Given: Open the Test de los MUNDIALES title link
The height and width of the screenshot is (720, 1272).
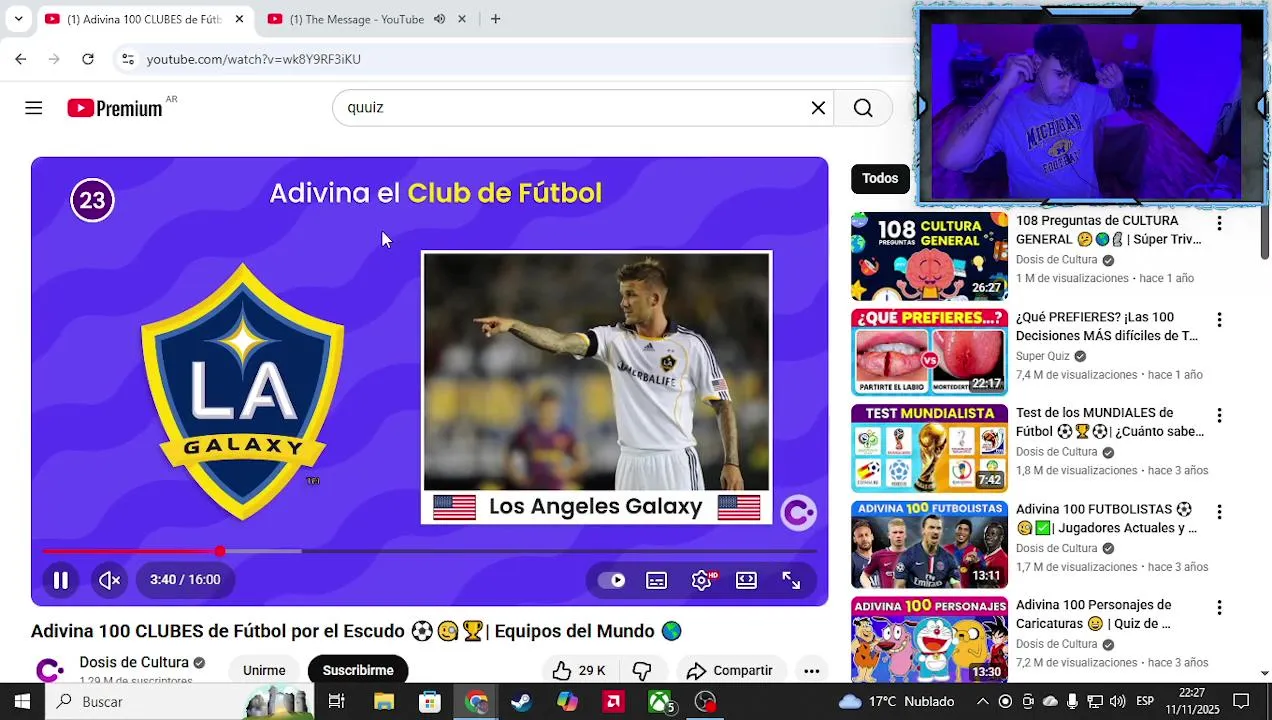Looking at the screenshot, I should point(1109,422).
